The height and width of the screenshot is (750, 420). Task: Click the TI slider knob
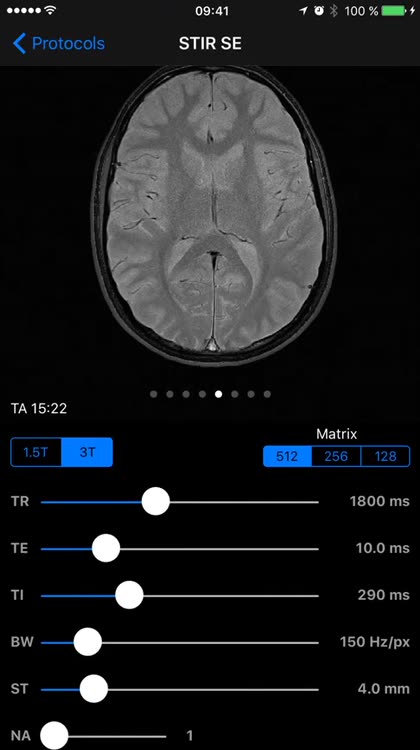click(129, 596)
